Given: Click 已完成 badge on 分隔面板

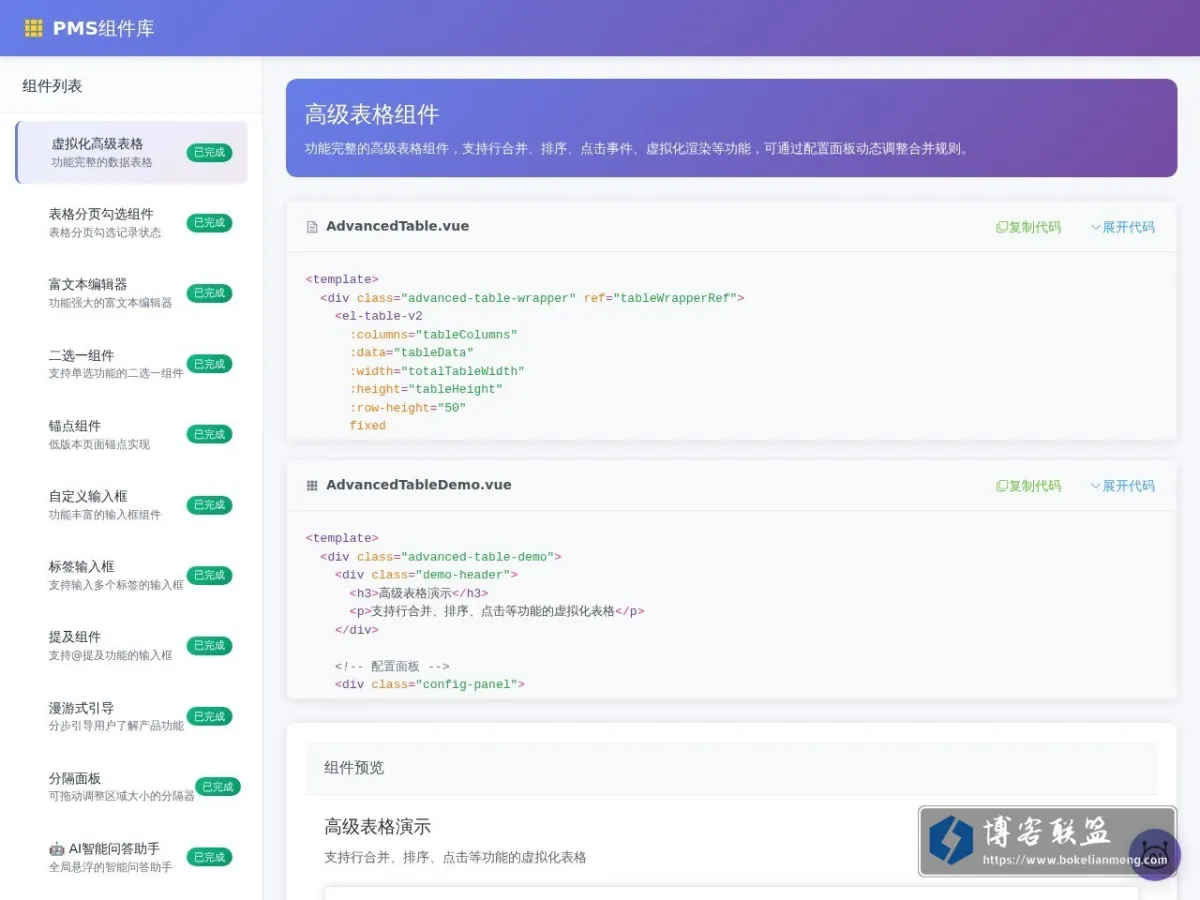Looking at the screenshot, I should [217, 787].
